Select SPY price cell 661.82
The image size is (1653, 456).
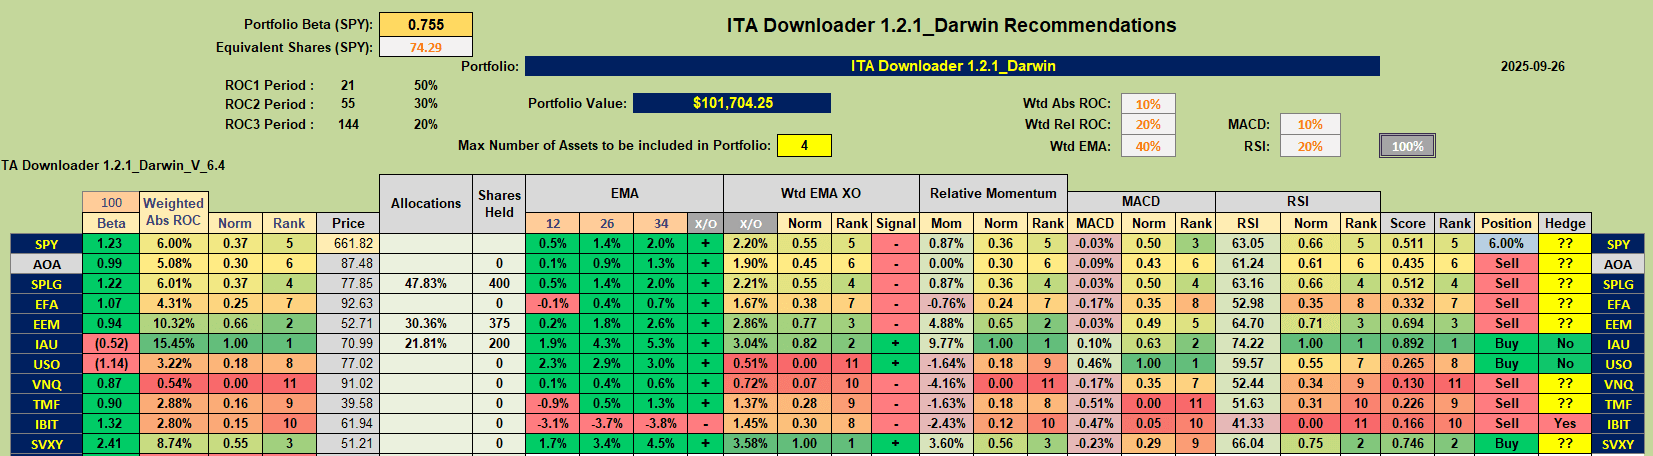348,243
